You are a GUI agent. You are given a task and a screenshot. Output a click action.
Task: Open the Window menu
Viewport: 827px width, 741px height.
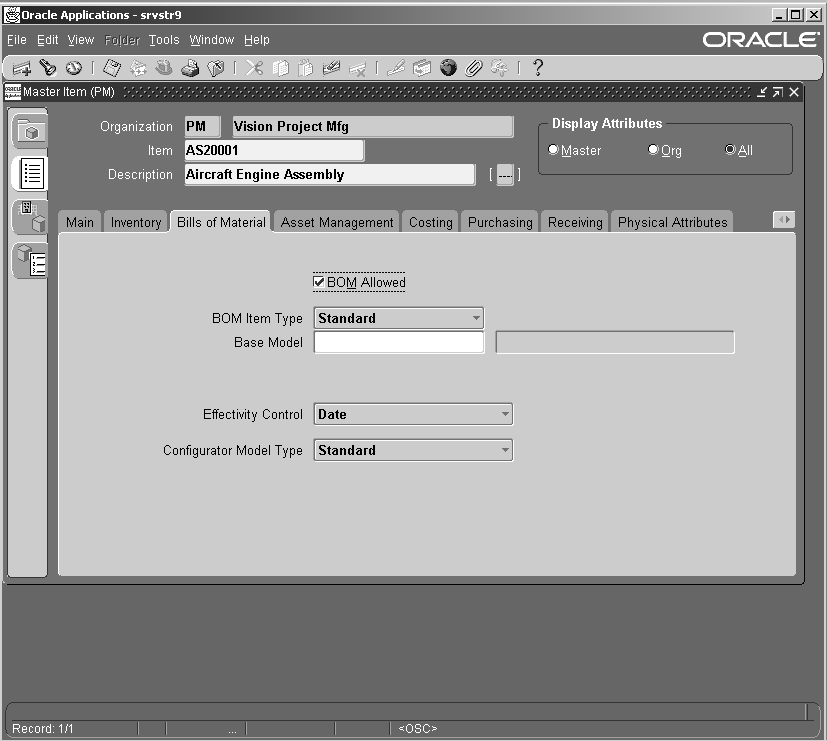[x=211, y=40]
